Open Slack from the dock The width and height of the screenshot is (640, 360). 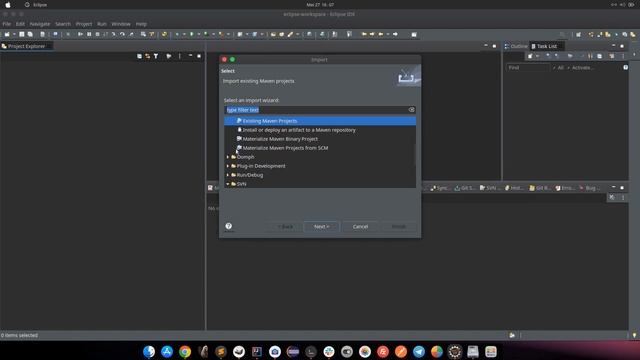click(329, 351)
